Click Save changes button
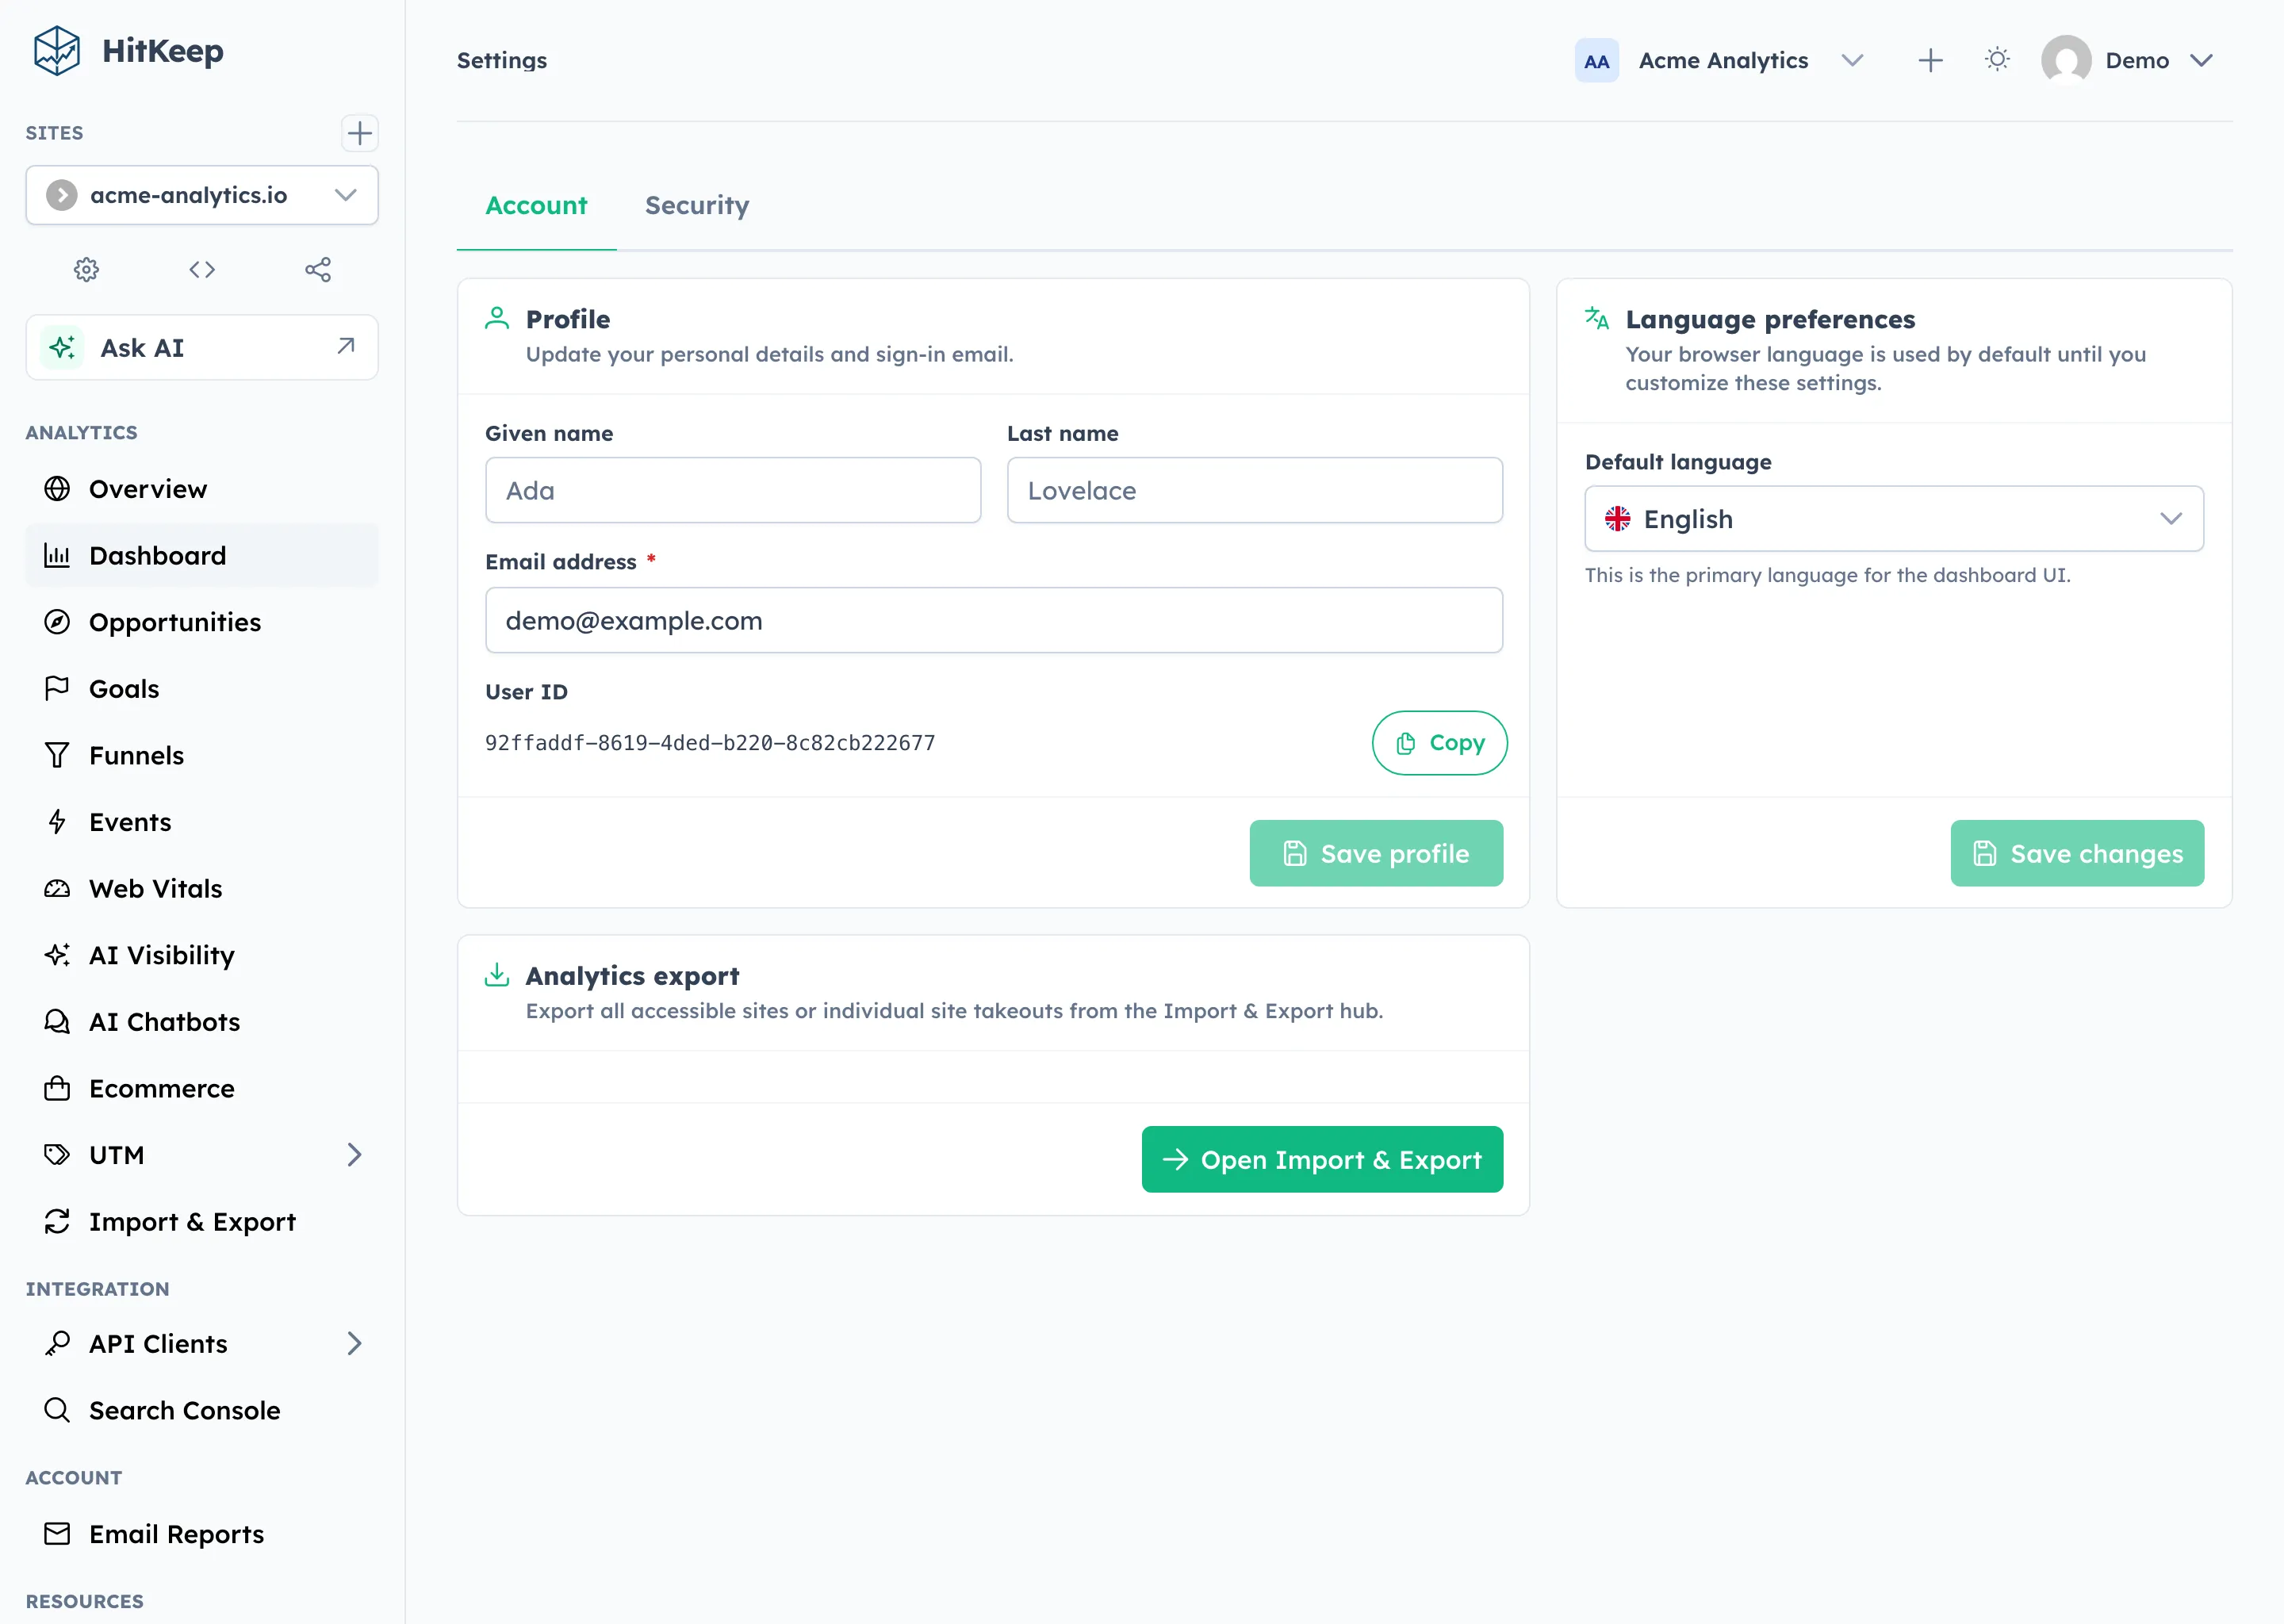The width and height of the screenshot is (2284, 1624). tap(2077, 853)
